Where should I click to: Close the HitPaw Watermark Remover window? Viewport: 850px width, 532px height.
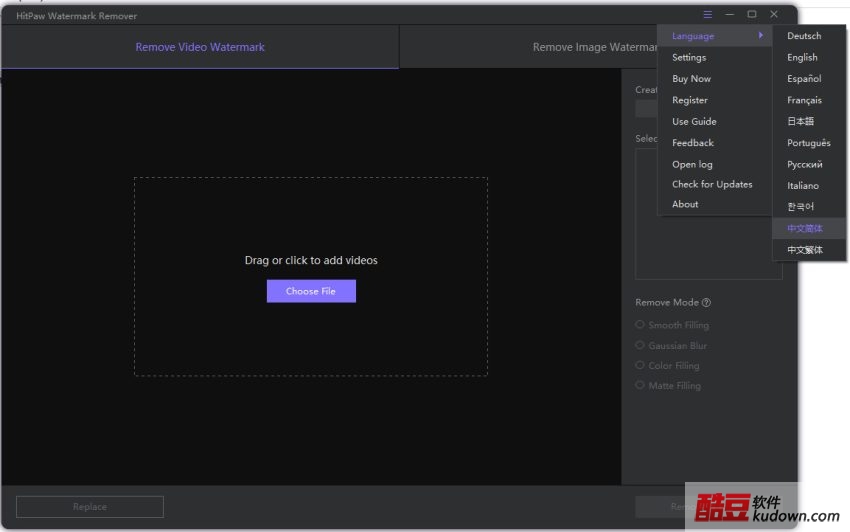click(x=774, y=15)
